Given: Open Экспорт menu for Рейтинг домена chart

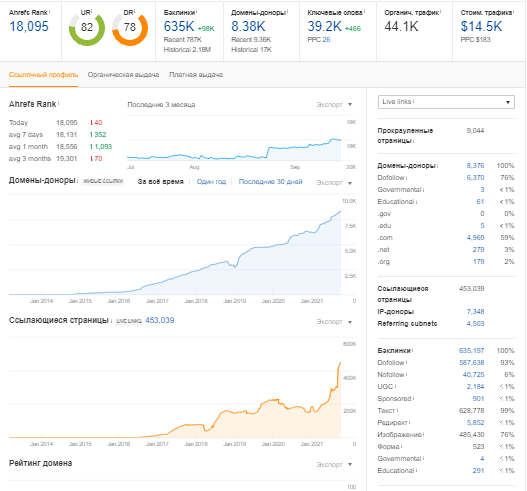Looking at the screenshot, I should pos(334,464).
